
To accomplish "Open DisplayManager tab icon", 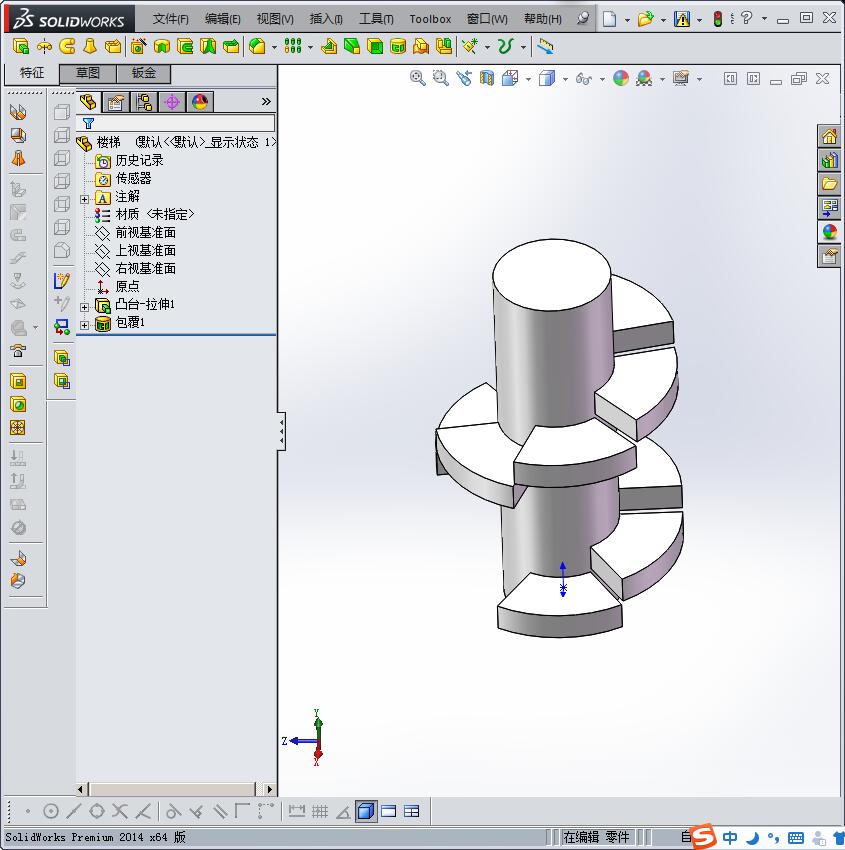I will (200, 102).
